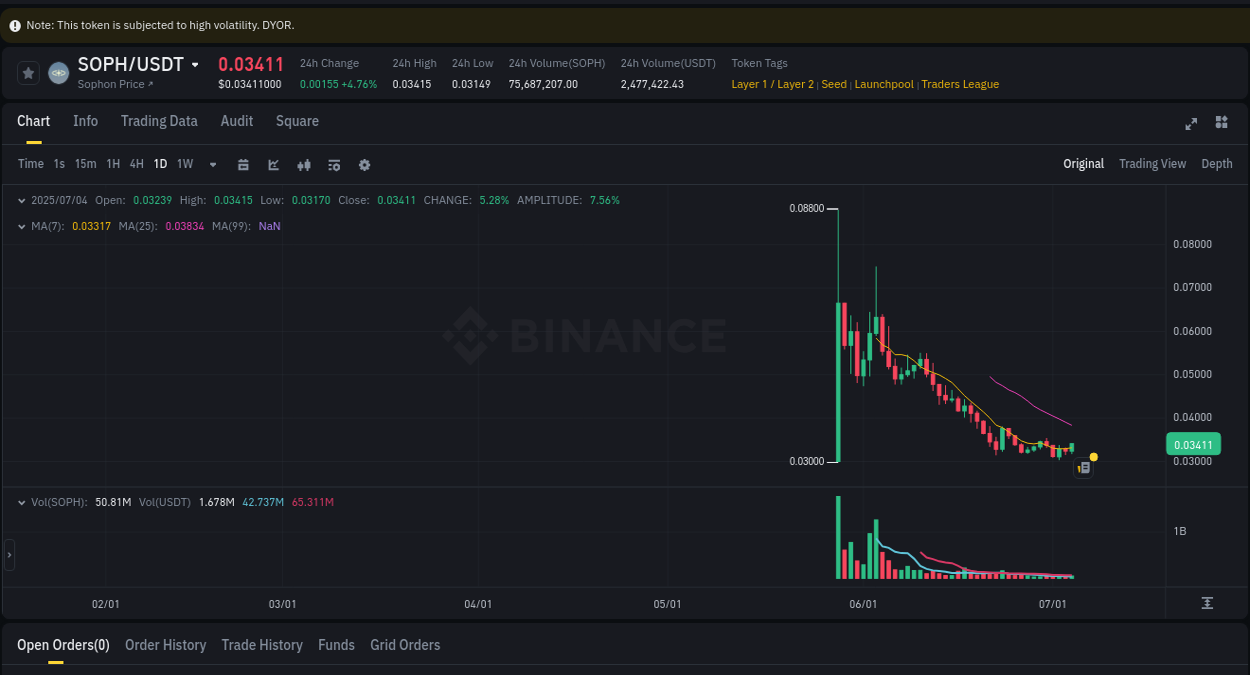Open the date range calendar picker
1250x675 pixels.
(x=243, y=163)
